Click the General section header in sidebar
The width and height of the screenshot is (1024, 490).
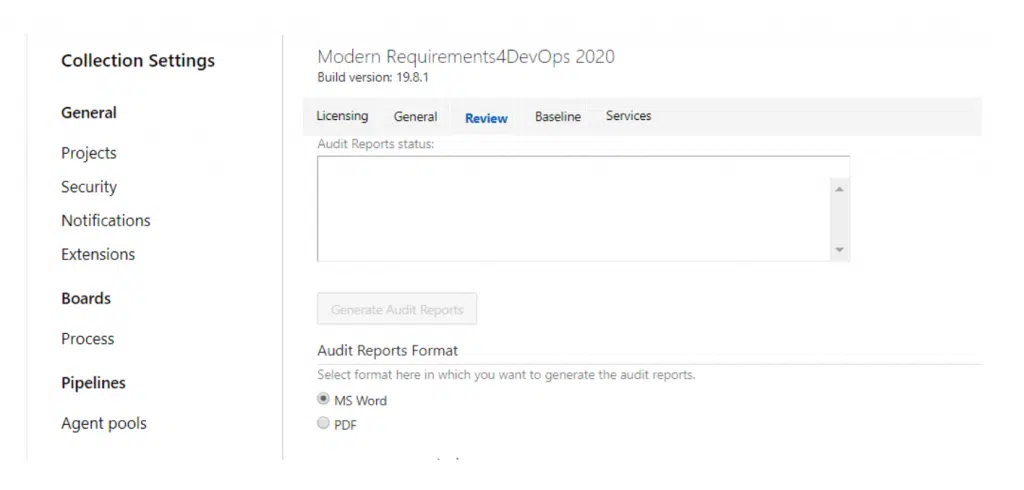[x=89, y=113]
